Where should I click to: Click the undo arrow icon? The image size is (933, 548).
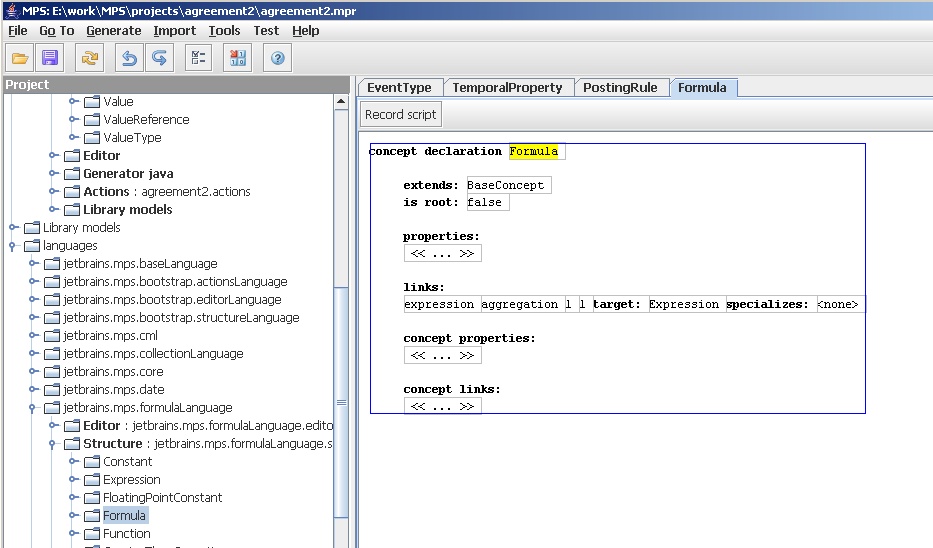pyautogui.click(x=129, y=59)
